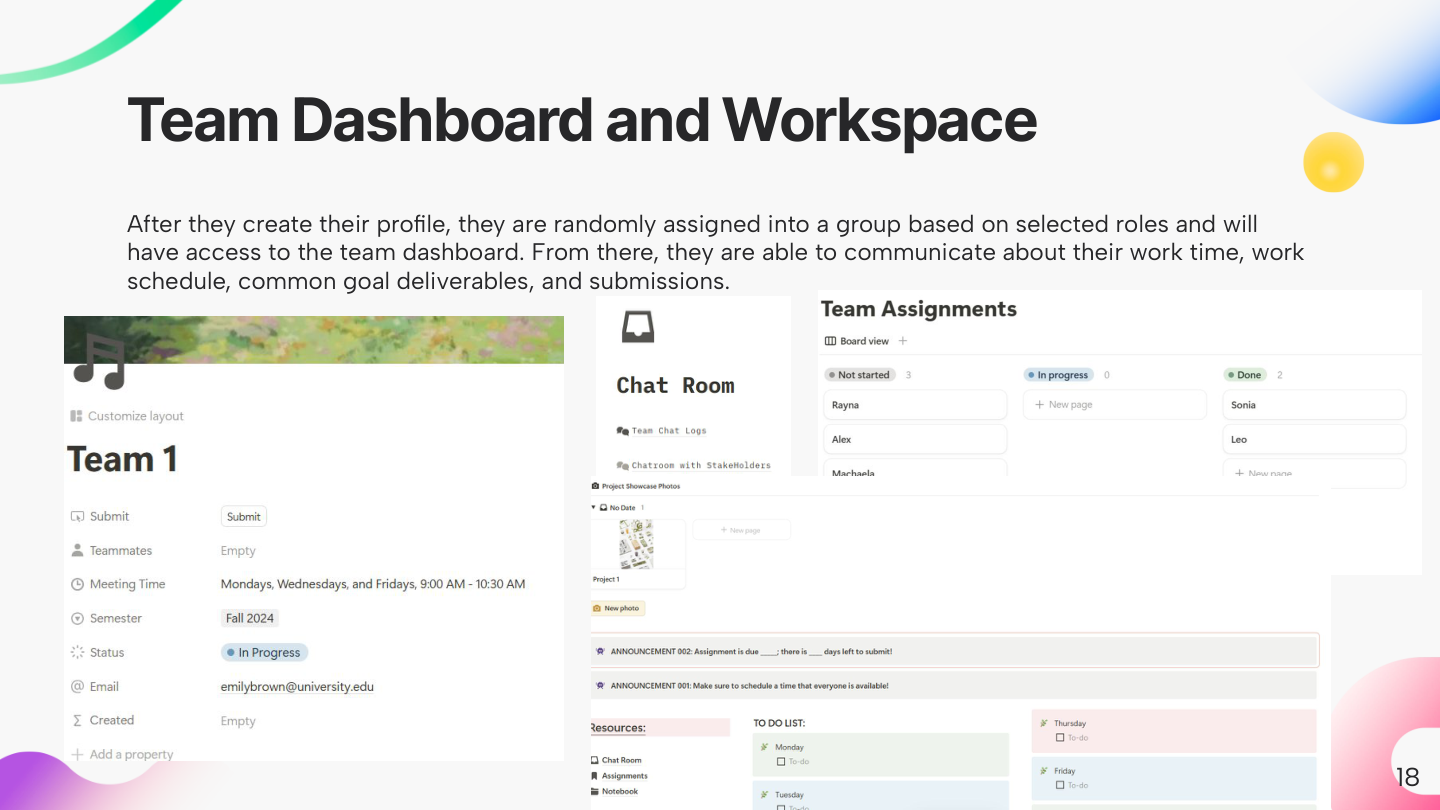Click the email emilybrown@university.edu
Image resolution: width=1440 pixels, height=810 pixels.
(297, 687)
